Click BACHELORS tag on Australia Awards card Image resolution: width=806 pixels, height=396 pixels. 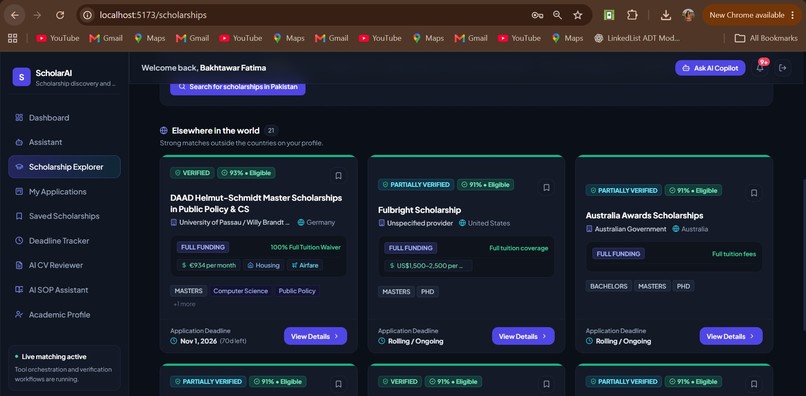[x=608, y=286]
